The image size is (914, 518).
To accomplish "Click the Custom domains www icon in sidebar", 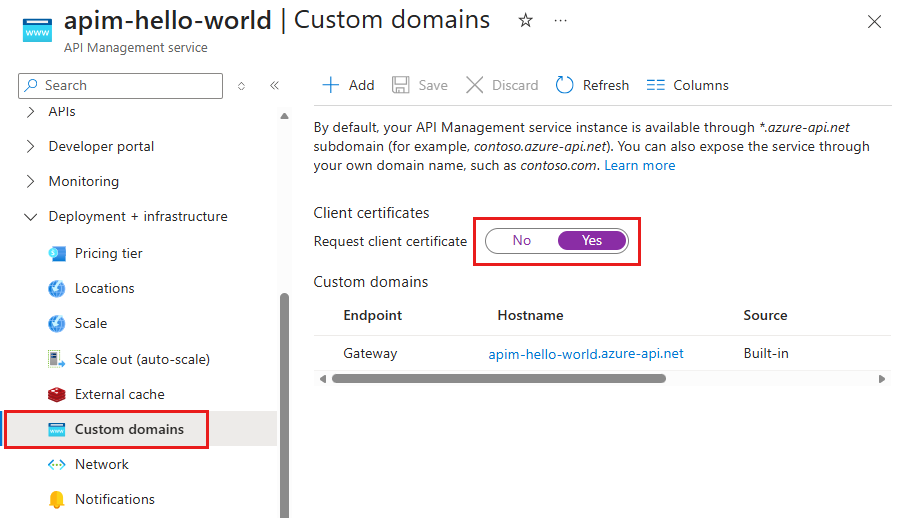I will click(x=57, y=429).
